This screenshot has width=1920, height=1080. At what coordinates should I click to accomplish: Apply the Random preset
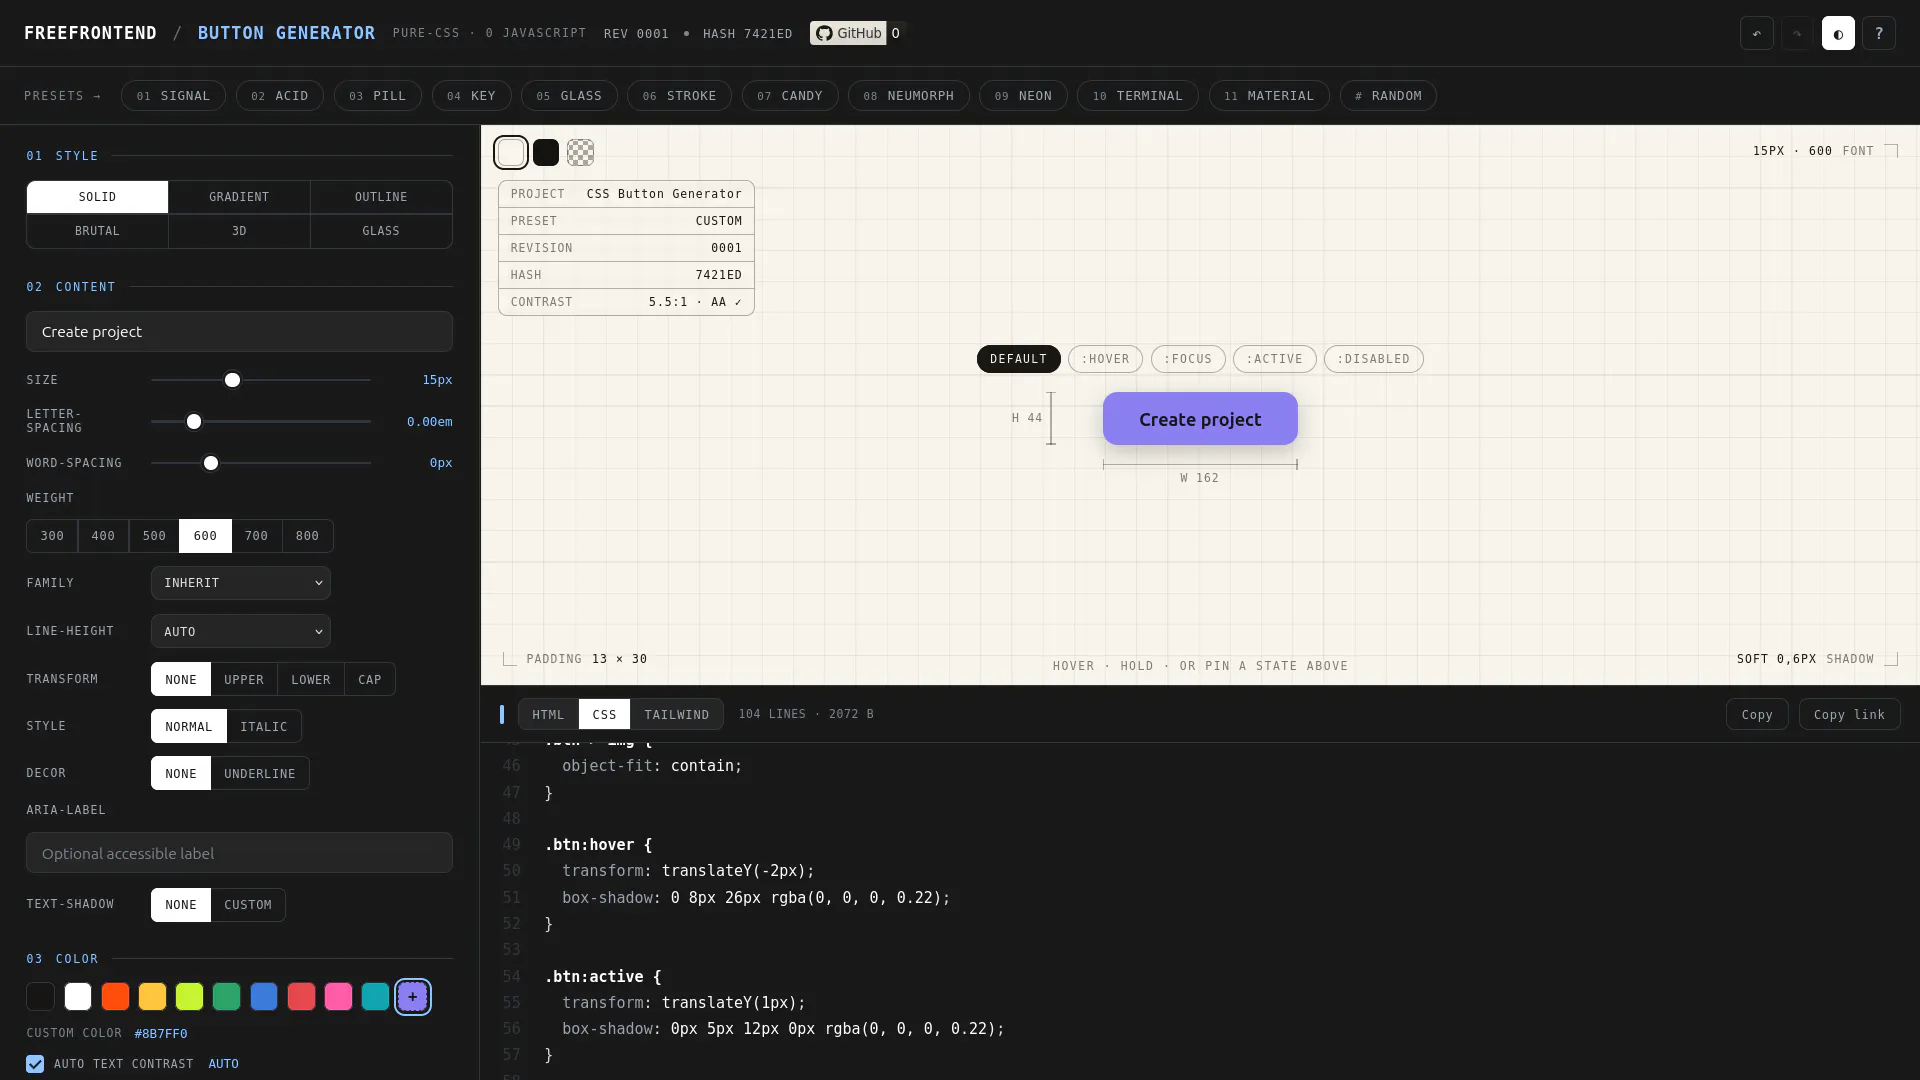tap(1388, 96)
